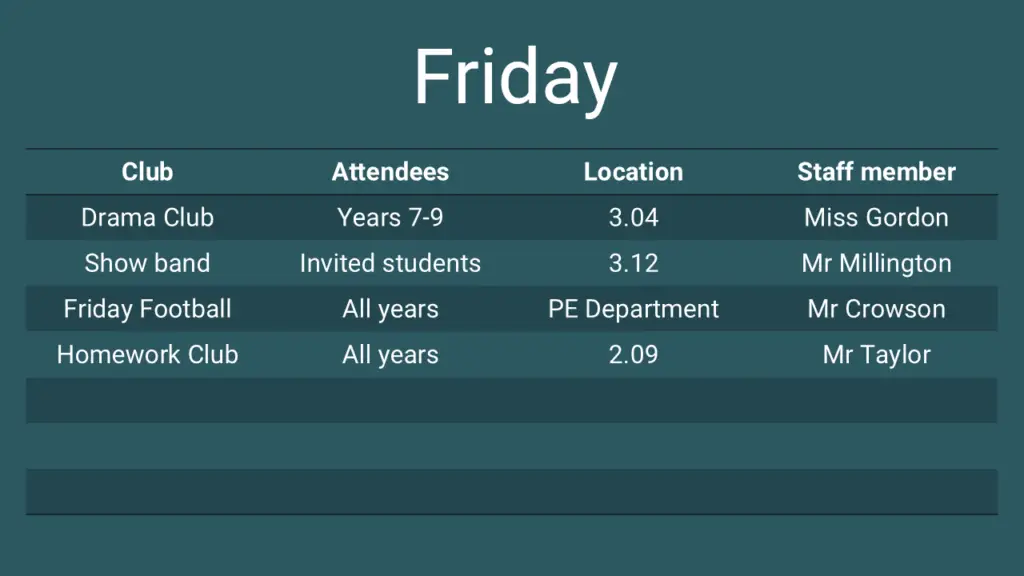Select room 3.12 location cell
Image resolution: width=1024 pixels, height=576 pixels.
633,263
